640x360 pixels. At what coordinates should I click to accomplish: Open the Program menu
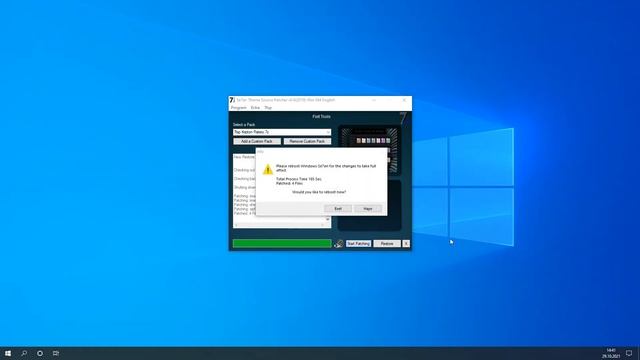238,108
